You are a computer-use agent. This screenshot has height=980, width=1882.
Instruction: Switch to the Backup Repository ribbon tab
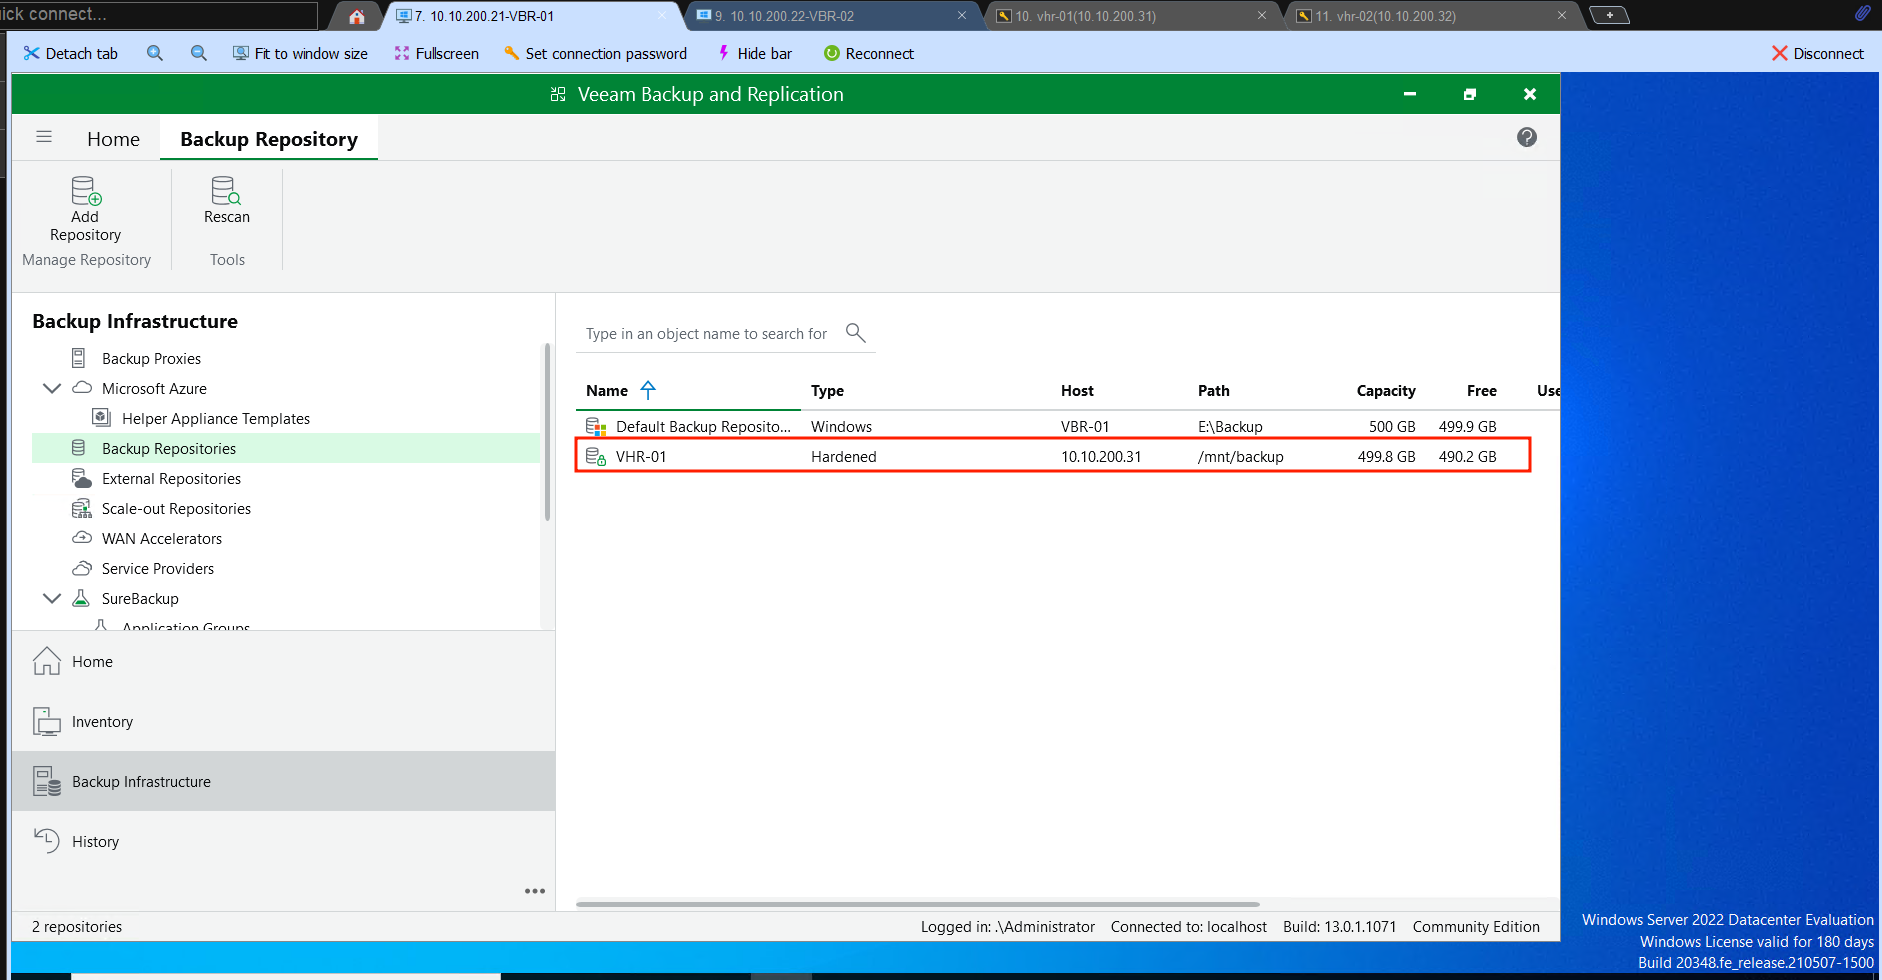(x=269, y=139)
